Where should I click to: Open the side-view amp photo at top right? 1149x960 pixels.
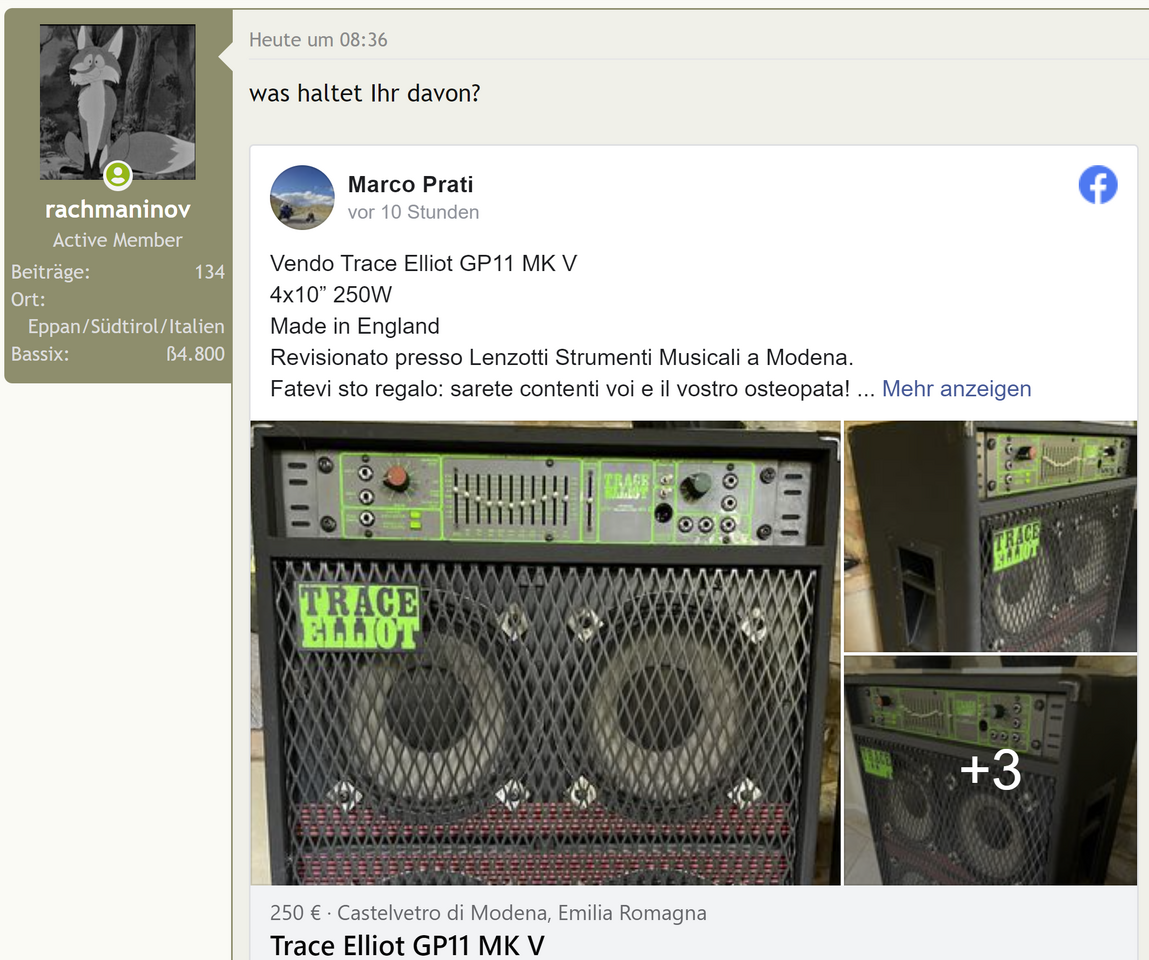tap(991, 536)
